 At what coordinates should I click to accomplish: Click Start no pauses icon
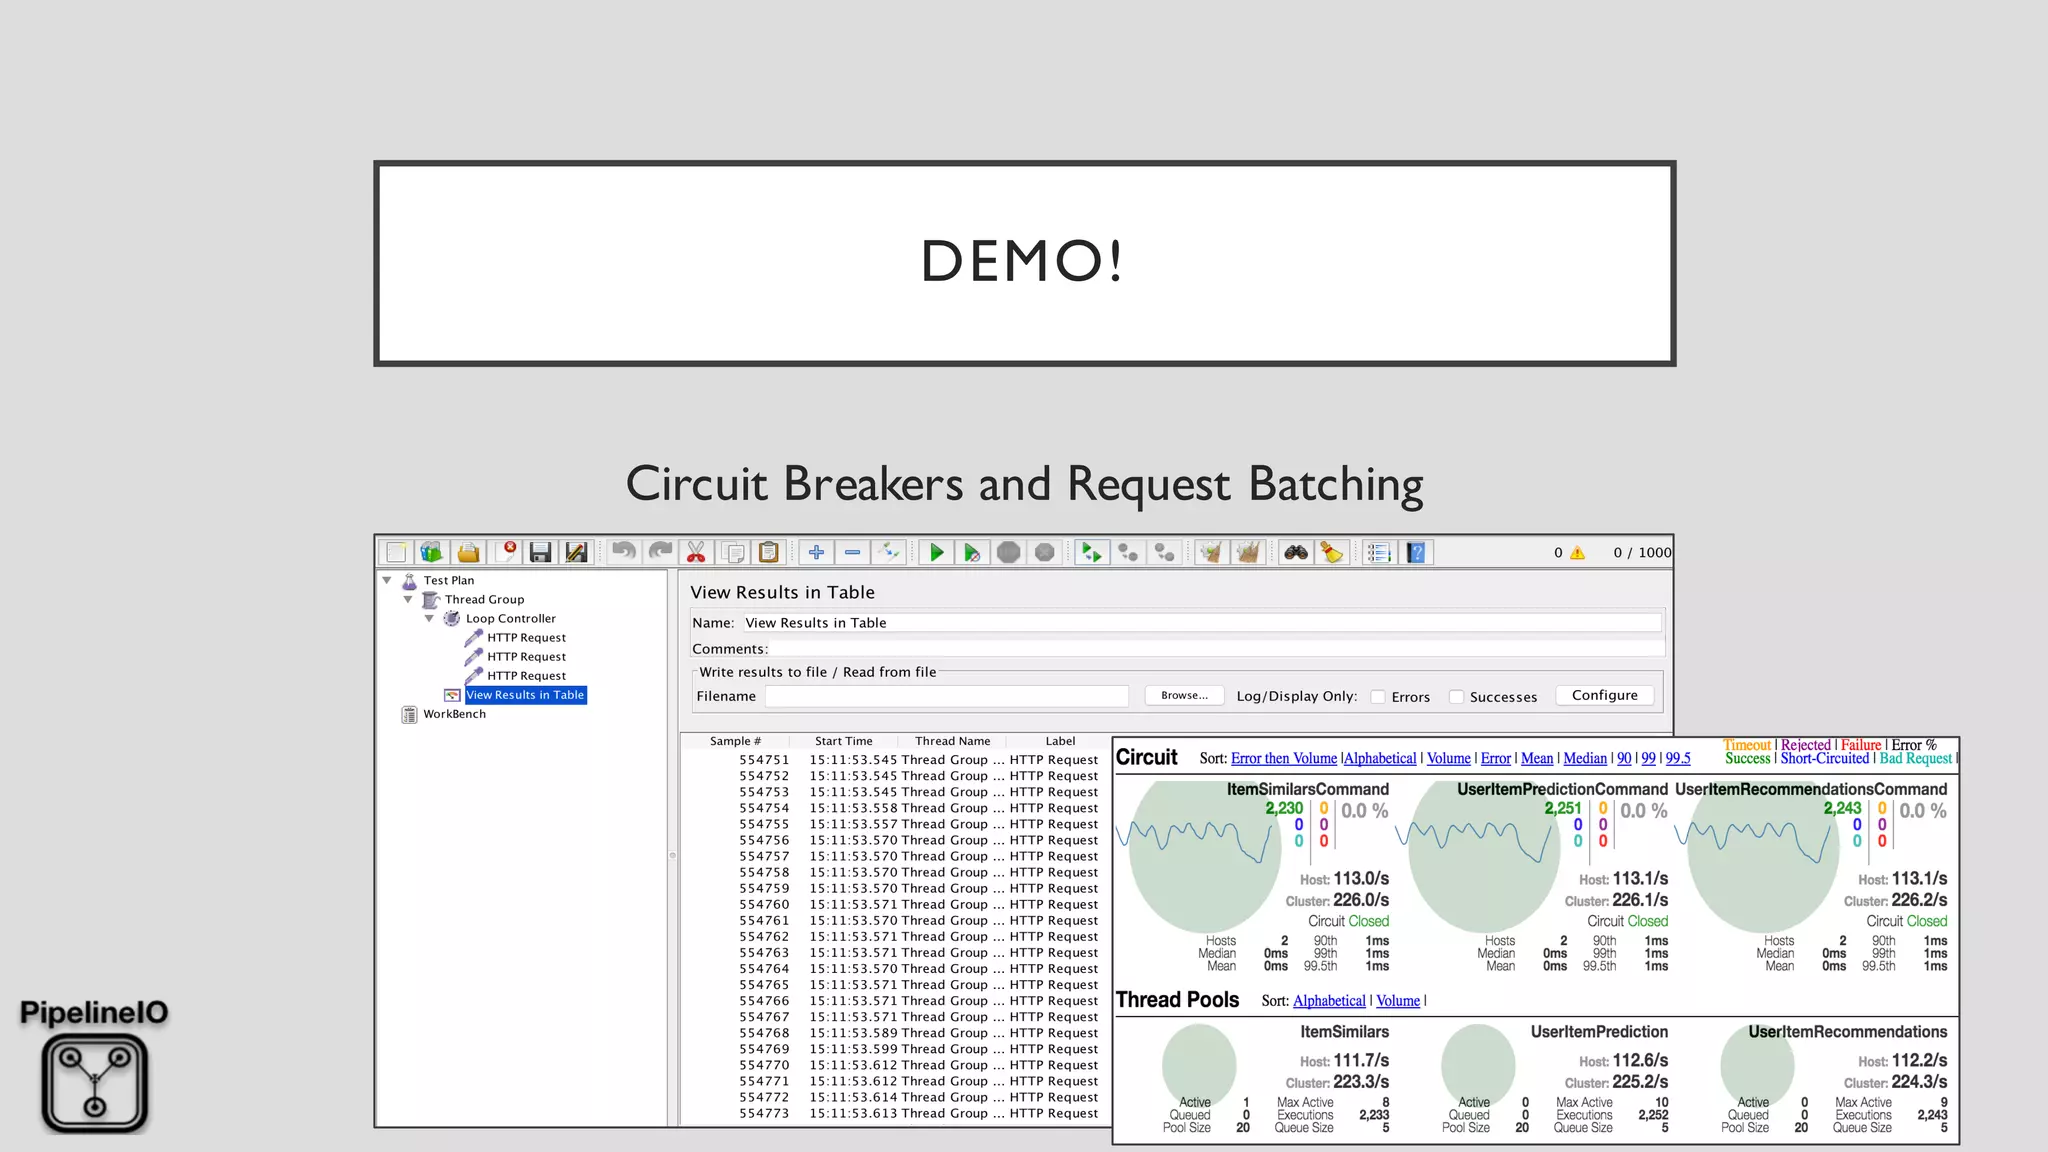pos(972,552)
